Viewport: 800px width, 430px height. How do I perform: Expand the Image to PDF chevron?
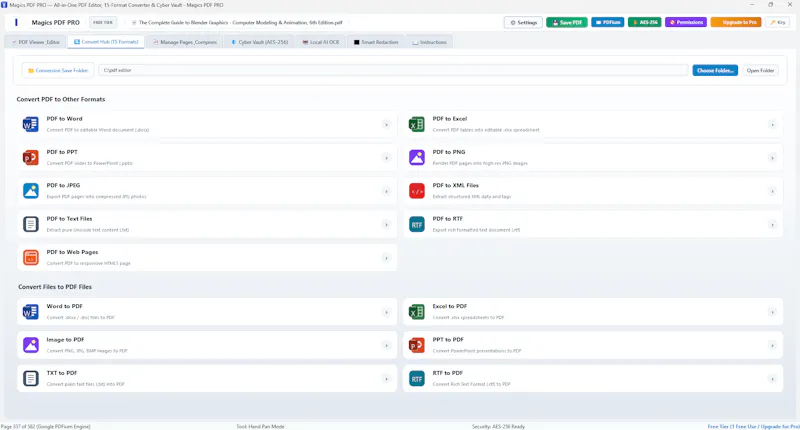click(x=386, y=345)
